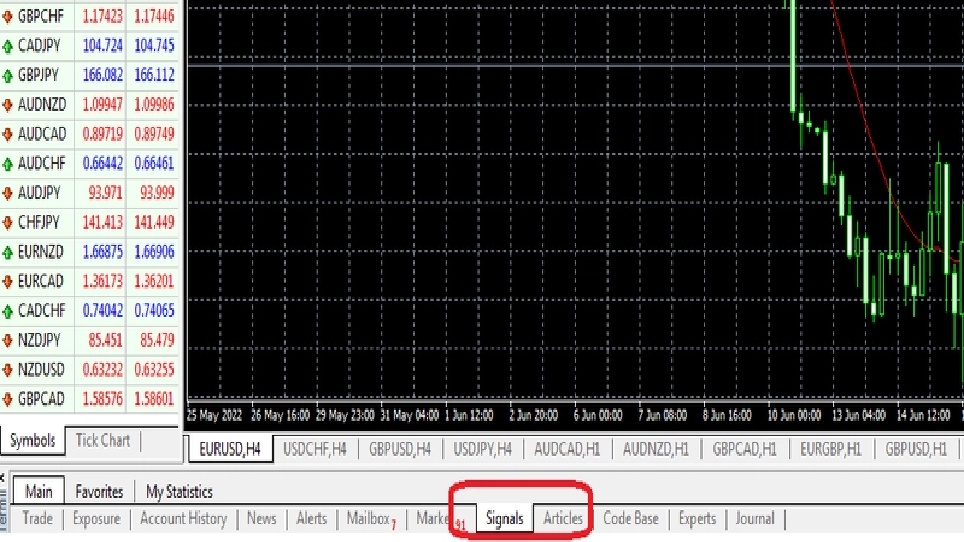
Task: Open the GBPCAD,H1 chart tab
Action: click(x=745, y=449)
